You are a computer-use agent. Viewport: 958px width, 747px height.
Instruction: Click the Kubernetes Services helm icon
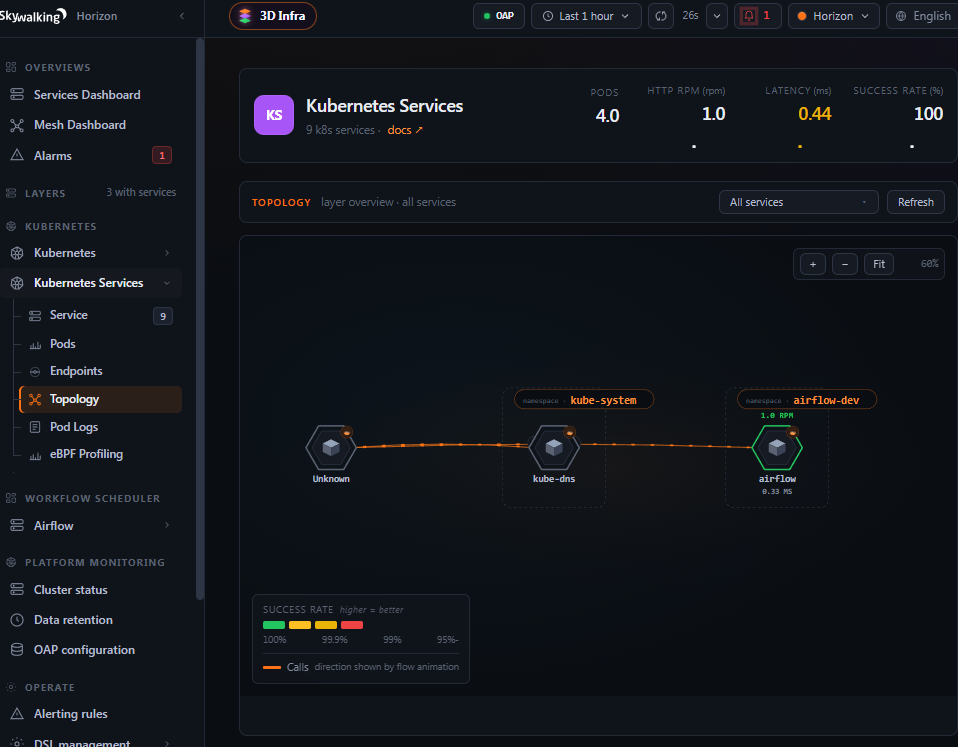(17, 283)
